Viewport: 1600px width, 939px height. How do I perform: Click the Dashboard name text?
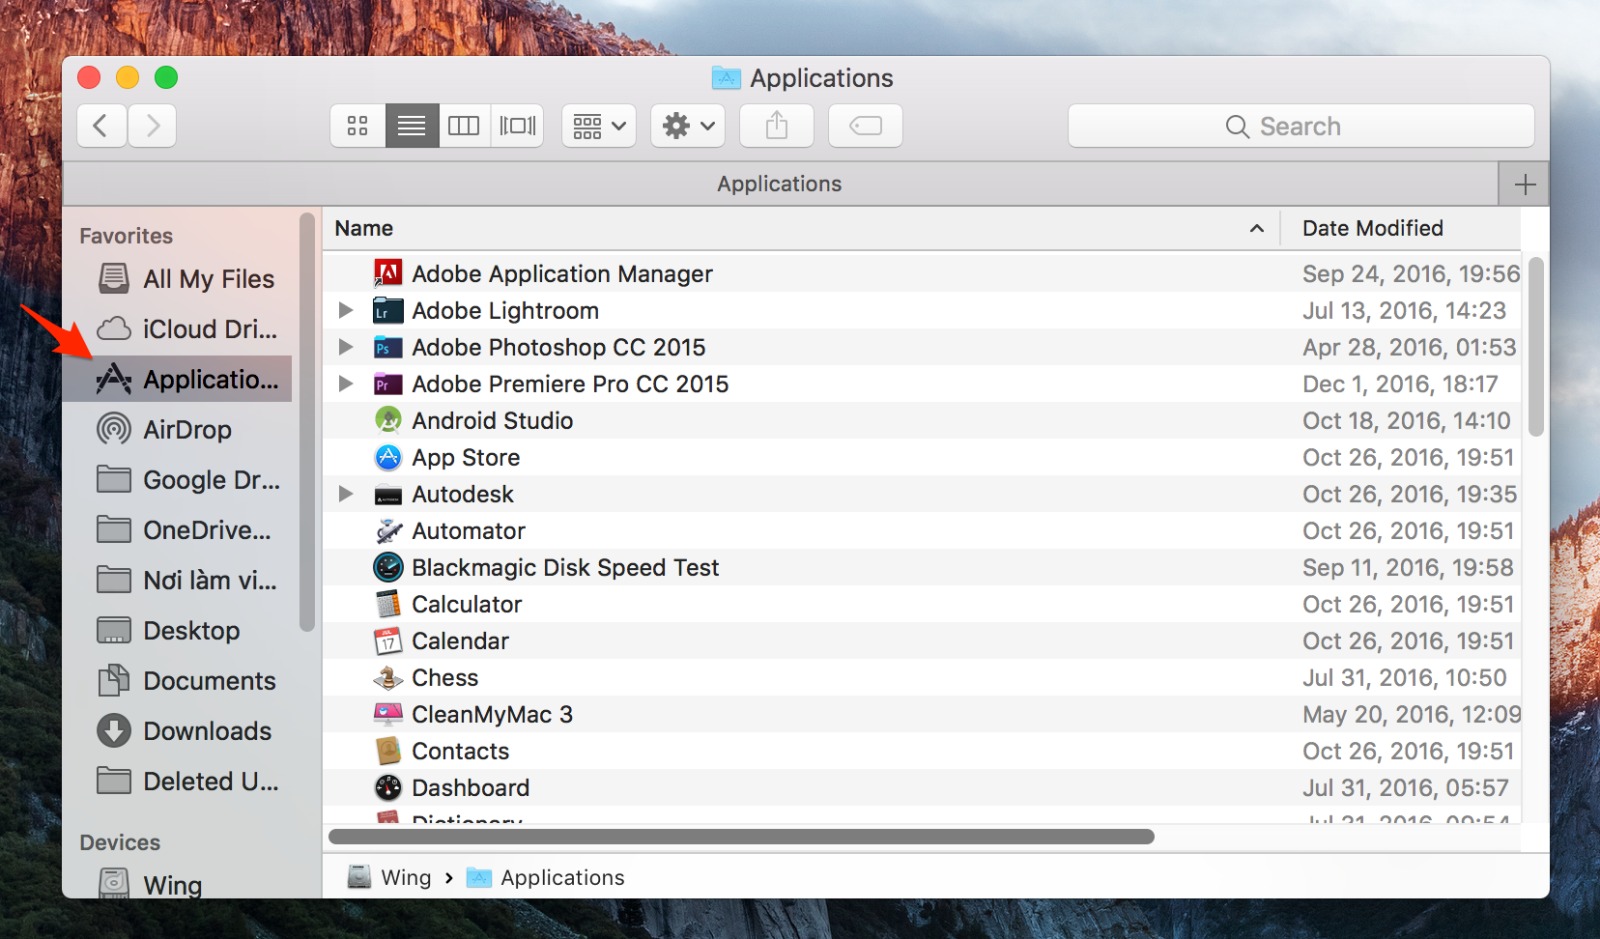471,788
